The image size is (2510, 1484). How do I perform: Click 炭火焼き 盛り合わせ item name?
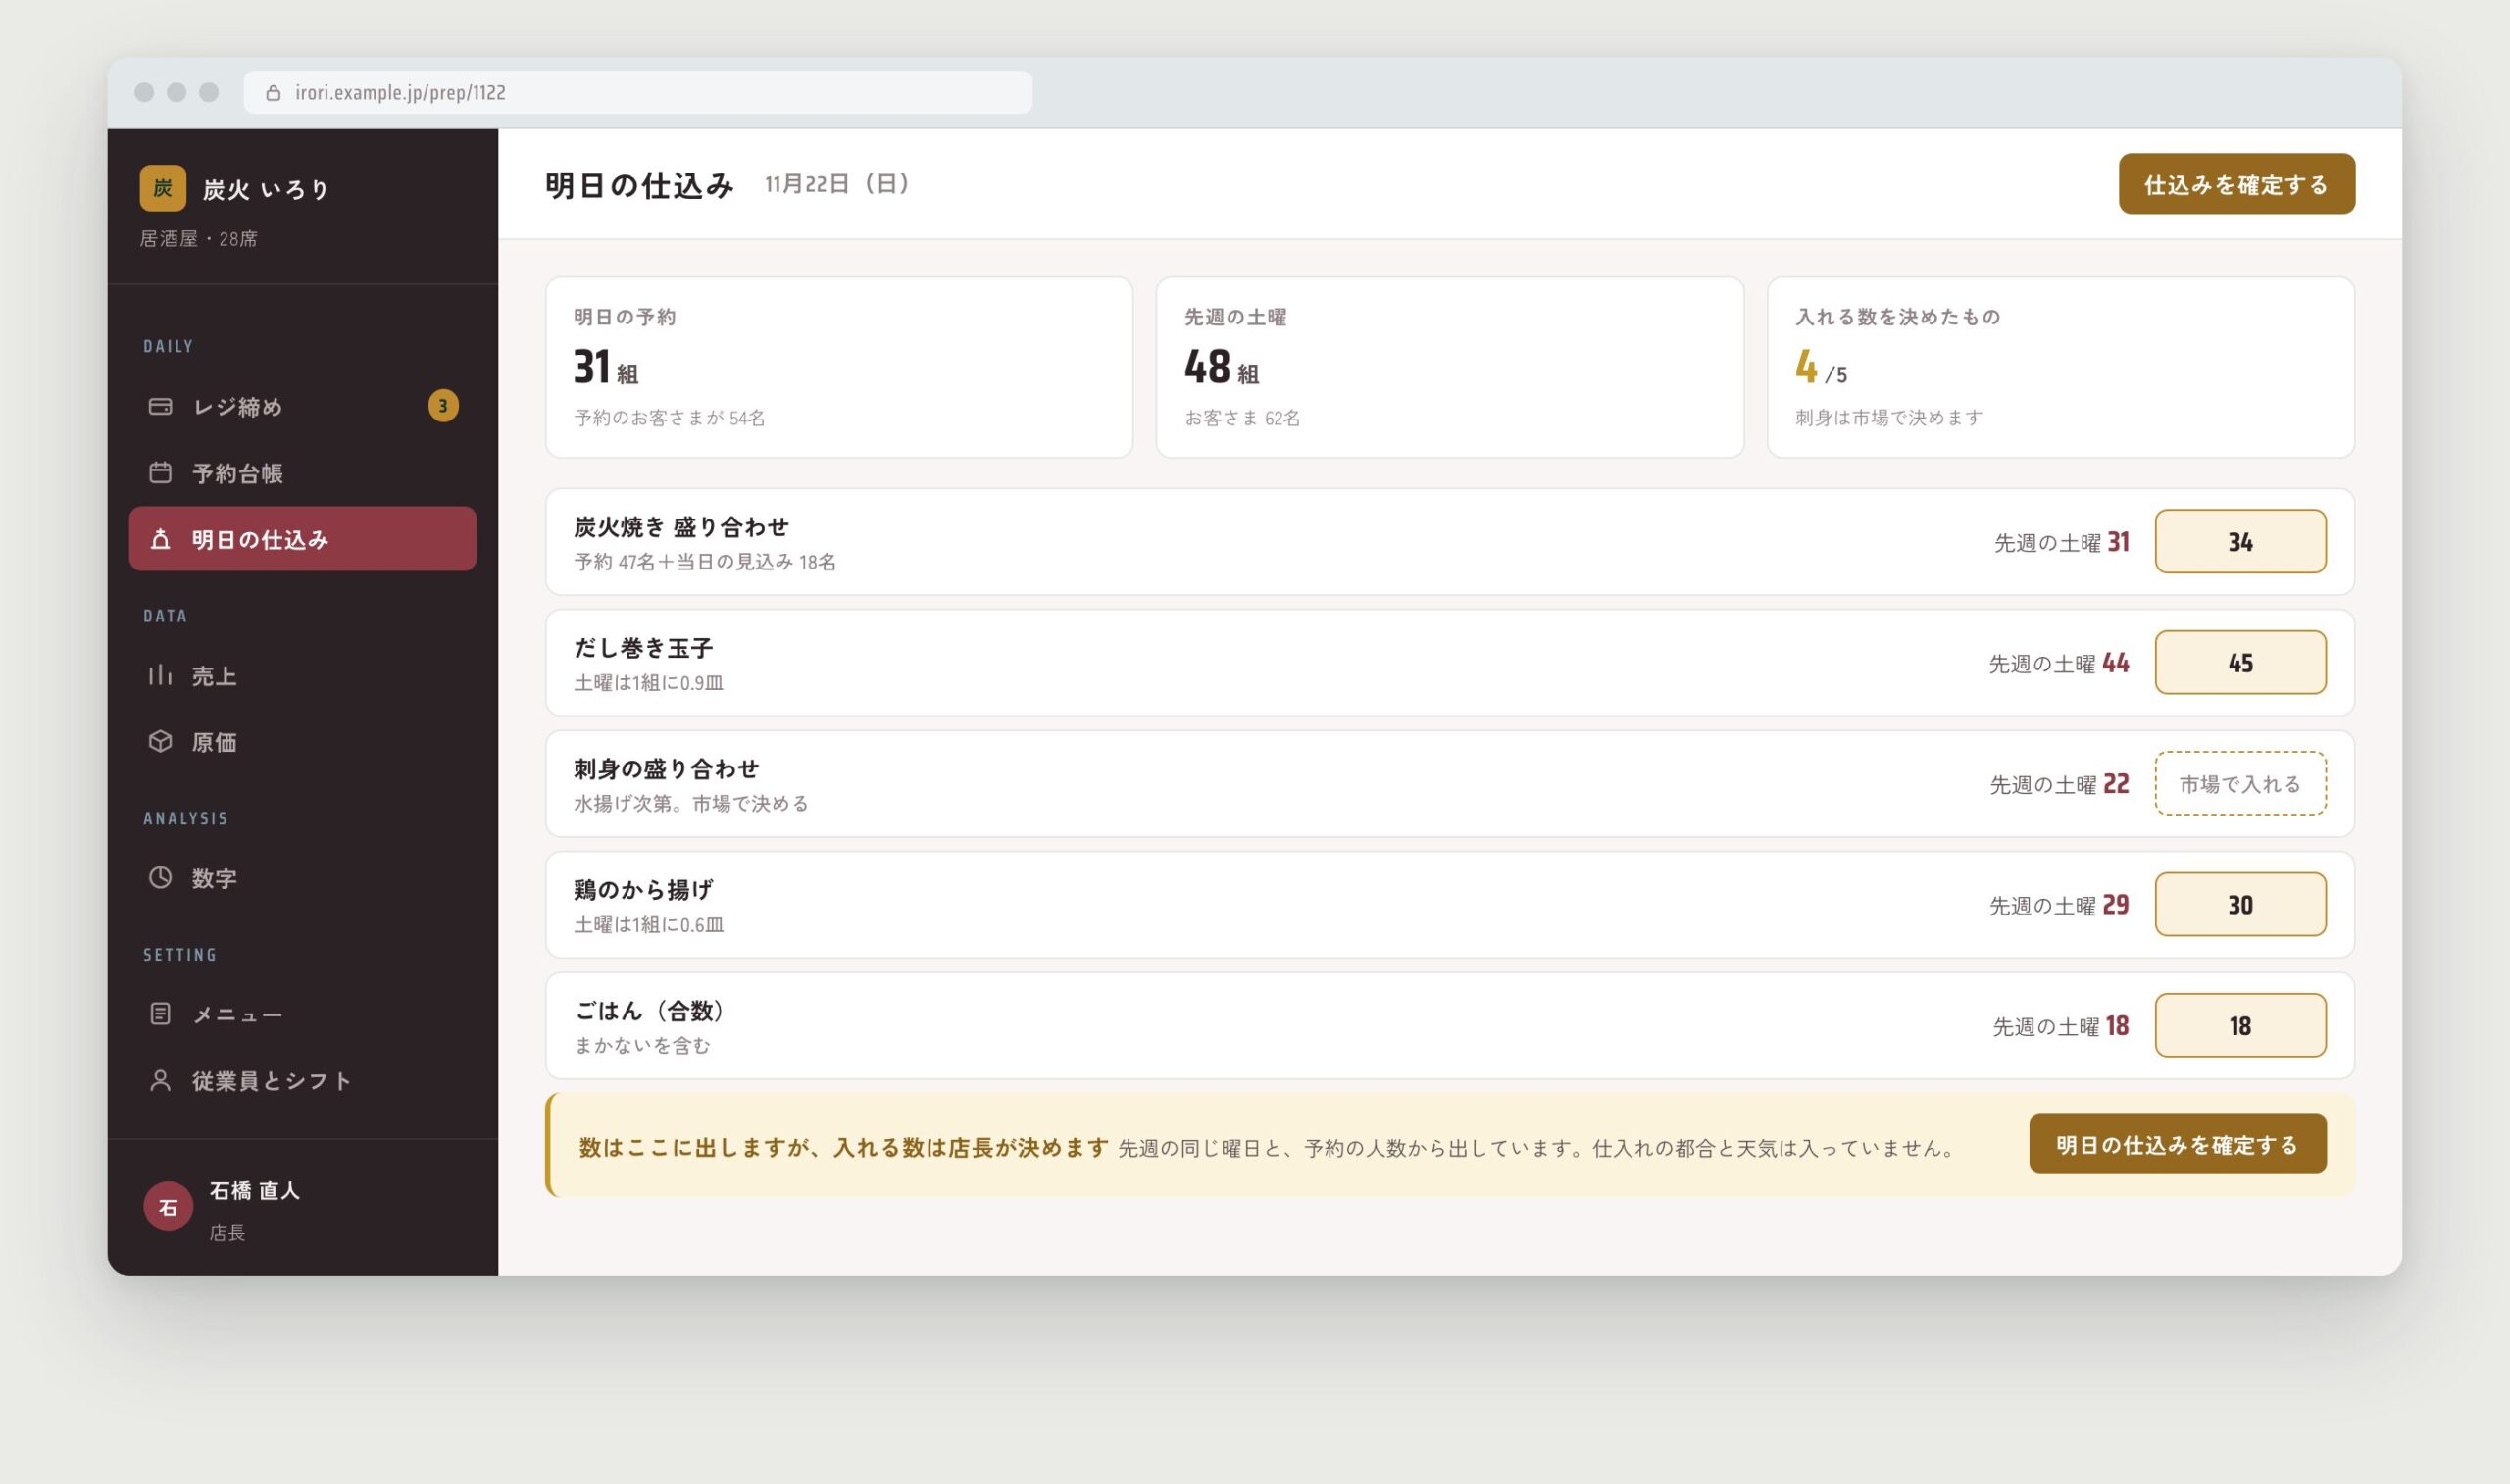tap(681, 527)
